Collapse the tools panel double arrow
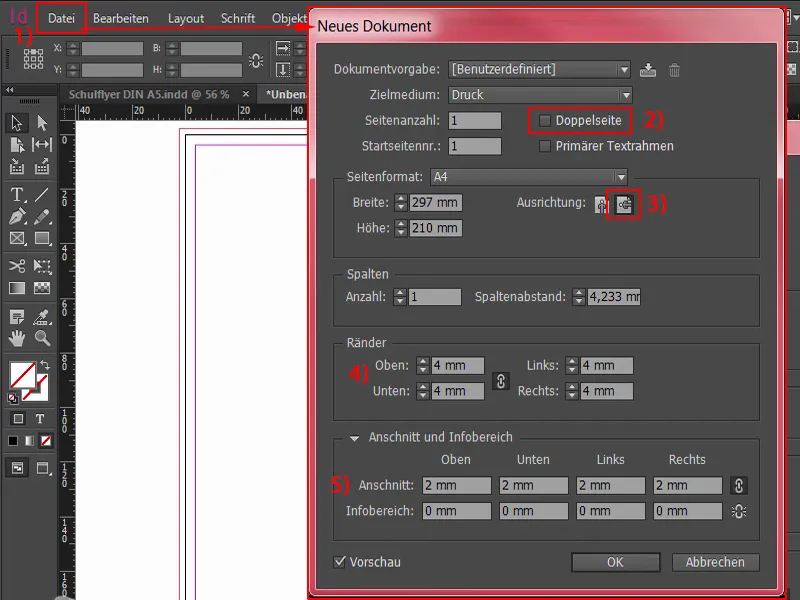 pos(10,90)
